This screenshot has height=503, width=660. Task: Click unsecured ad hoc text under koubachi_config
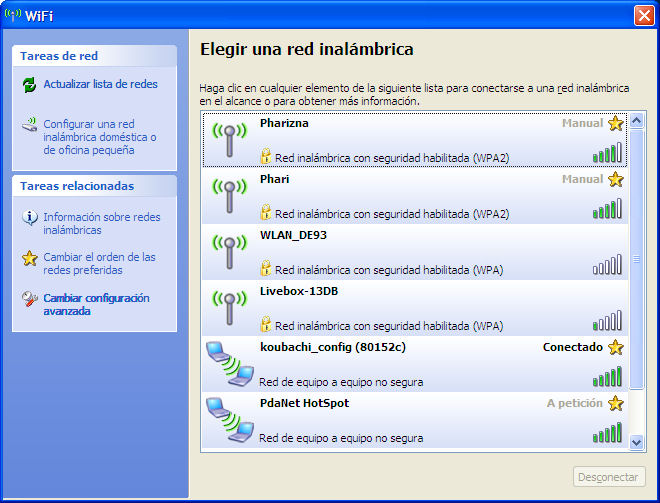click(341, 382)
